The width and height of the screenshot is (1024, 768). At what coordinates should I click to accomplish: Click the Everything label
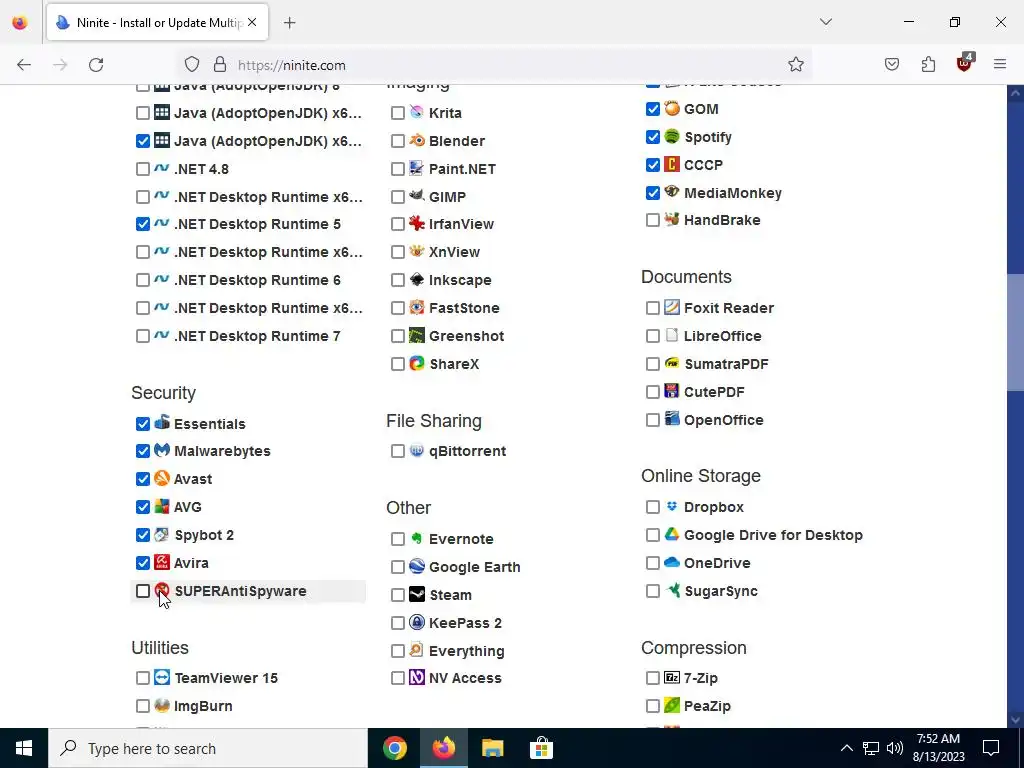[466, 651]
